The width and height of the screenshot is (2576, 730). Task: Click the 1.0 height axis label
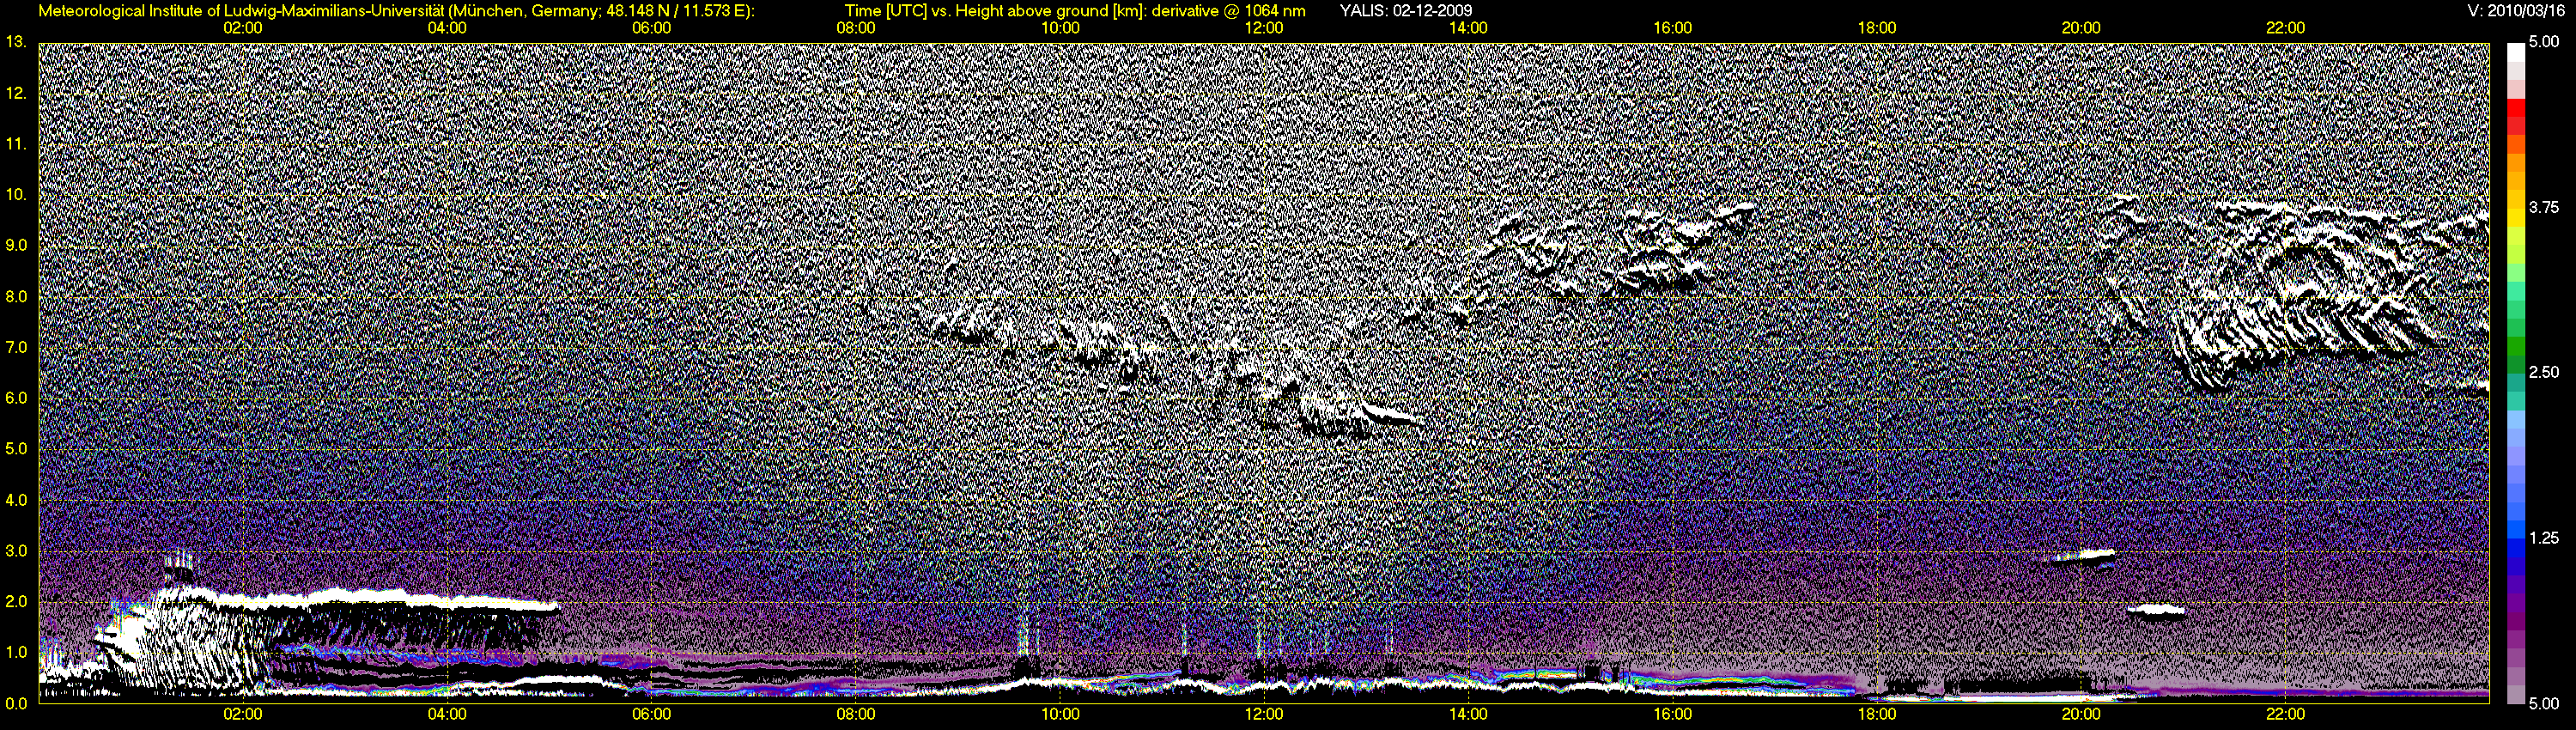(16, 652)
